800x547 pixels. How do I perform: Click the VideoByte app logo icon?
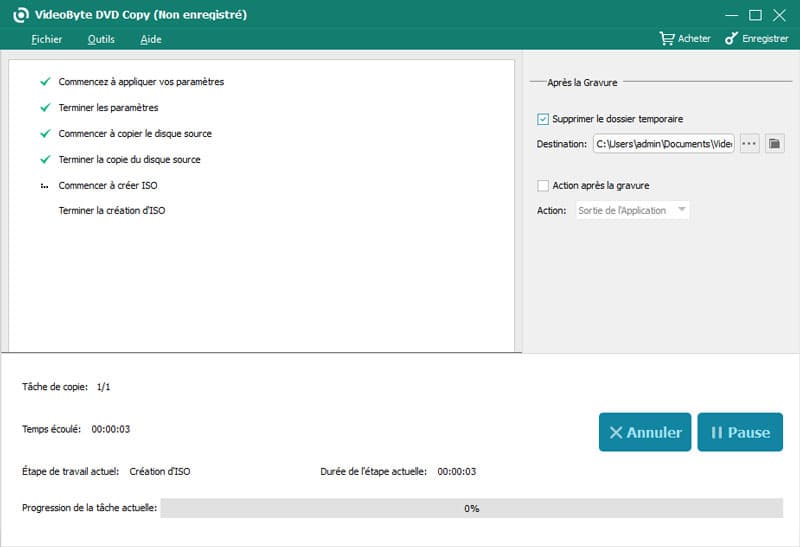(x=17, y=15)
